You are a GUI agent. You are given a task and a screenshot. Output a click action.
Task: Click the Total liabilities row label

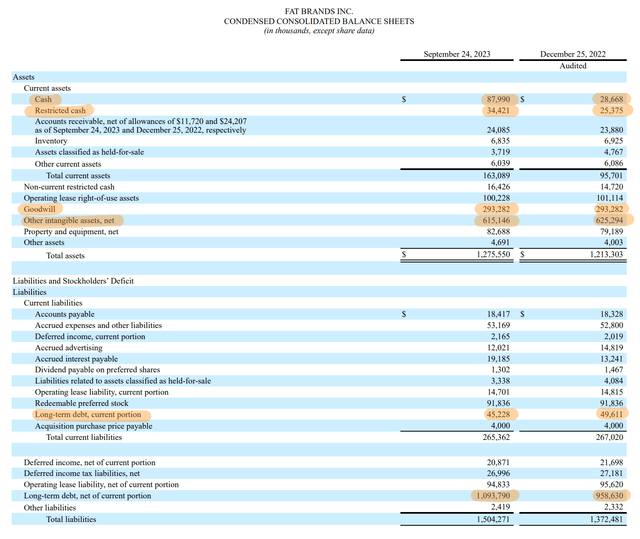click(71, 519)
